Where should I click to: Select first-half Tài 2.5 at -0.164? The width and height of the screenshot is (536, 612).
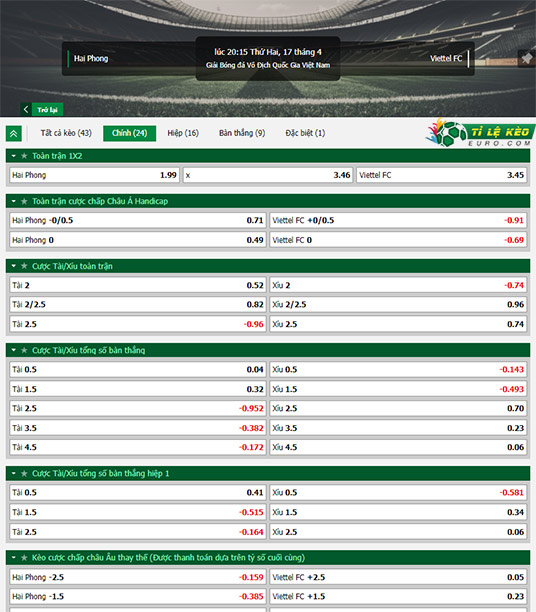pos(138,532)
